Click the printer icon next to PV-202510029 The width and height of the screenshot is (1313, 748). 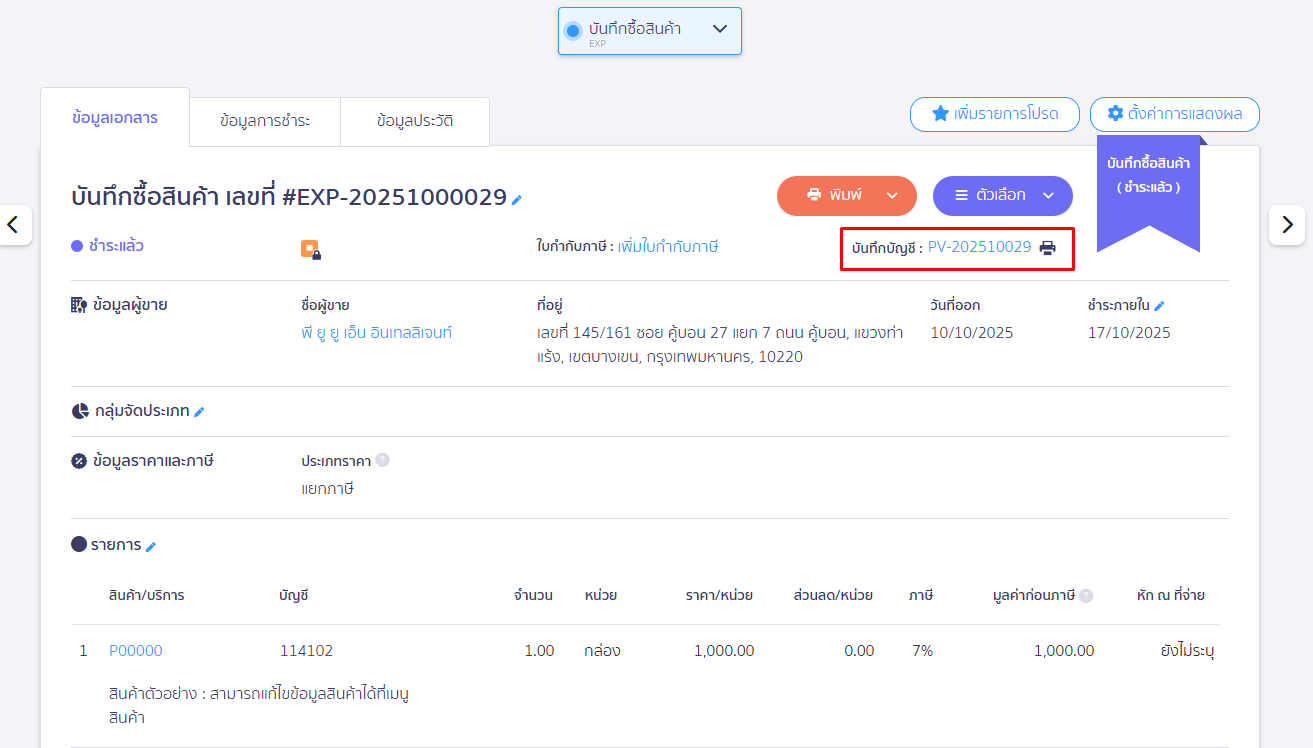tap(1047, 248)
